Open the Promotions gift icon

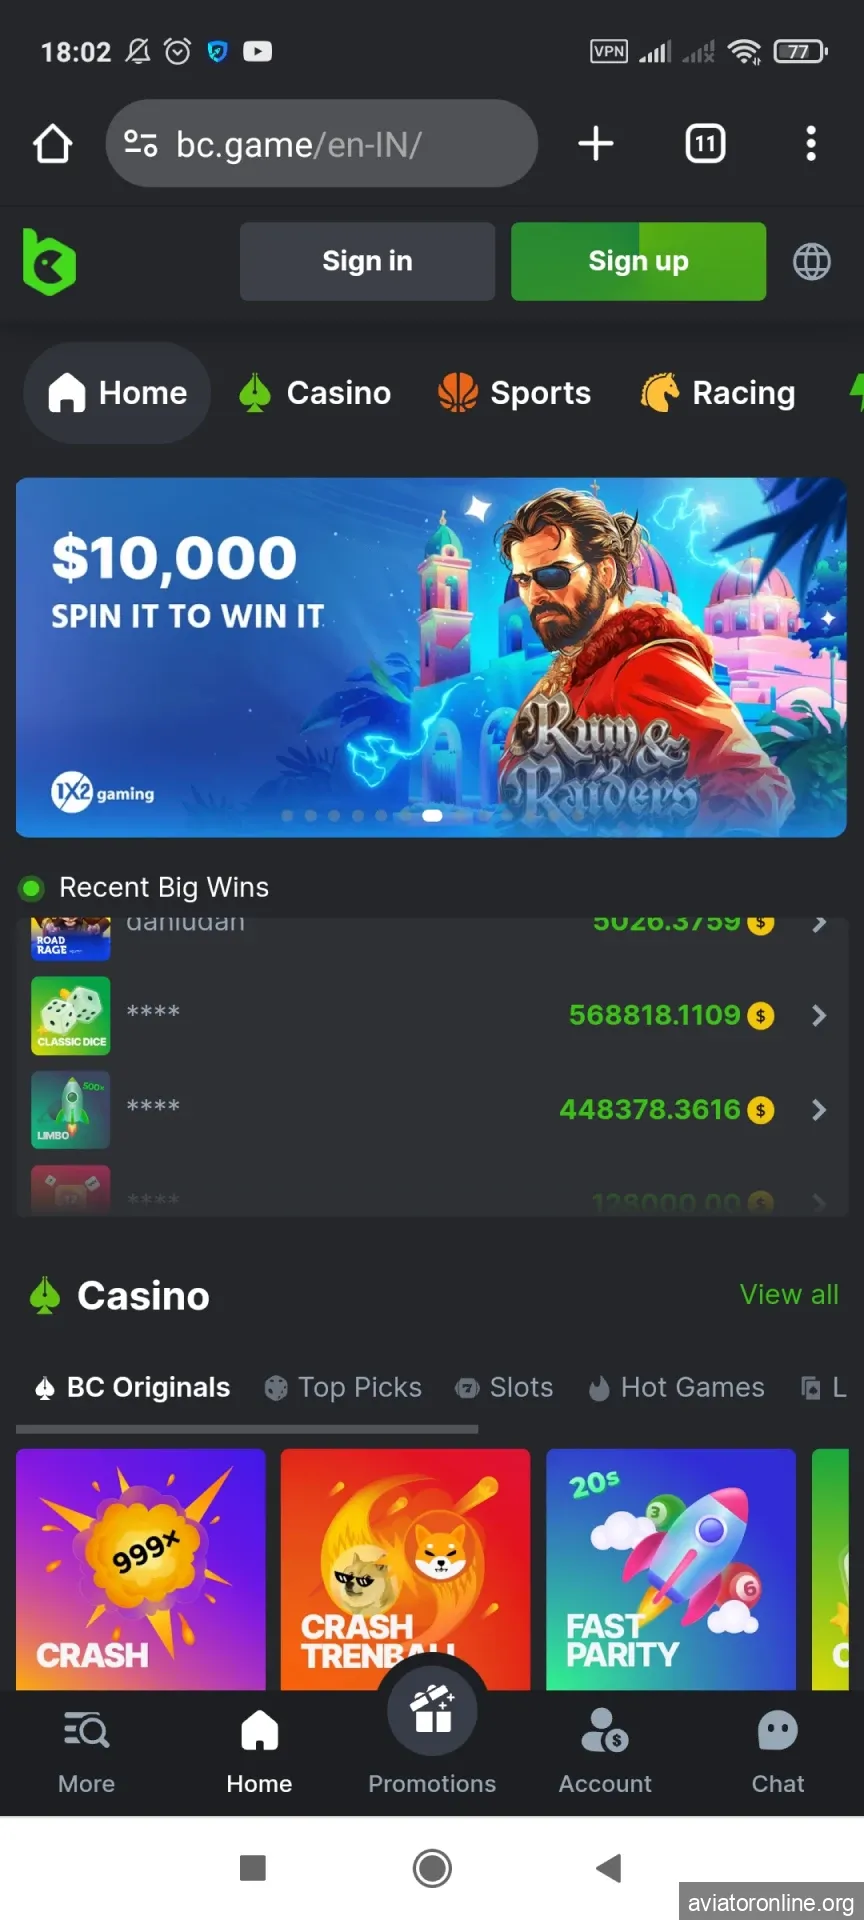click(432, 1710)
